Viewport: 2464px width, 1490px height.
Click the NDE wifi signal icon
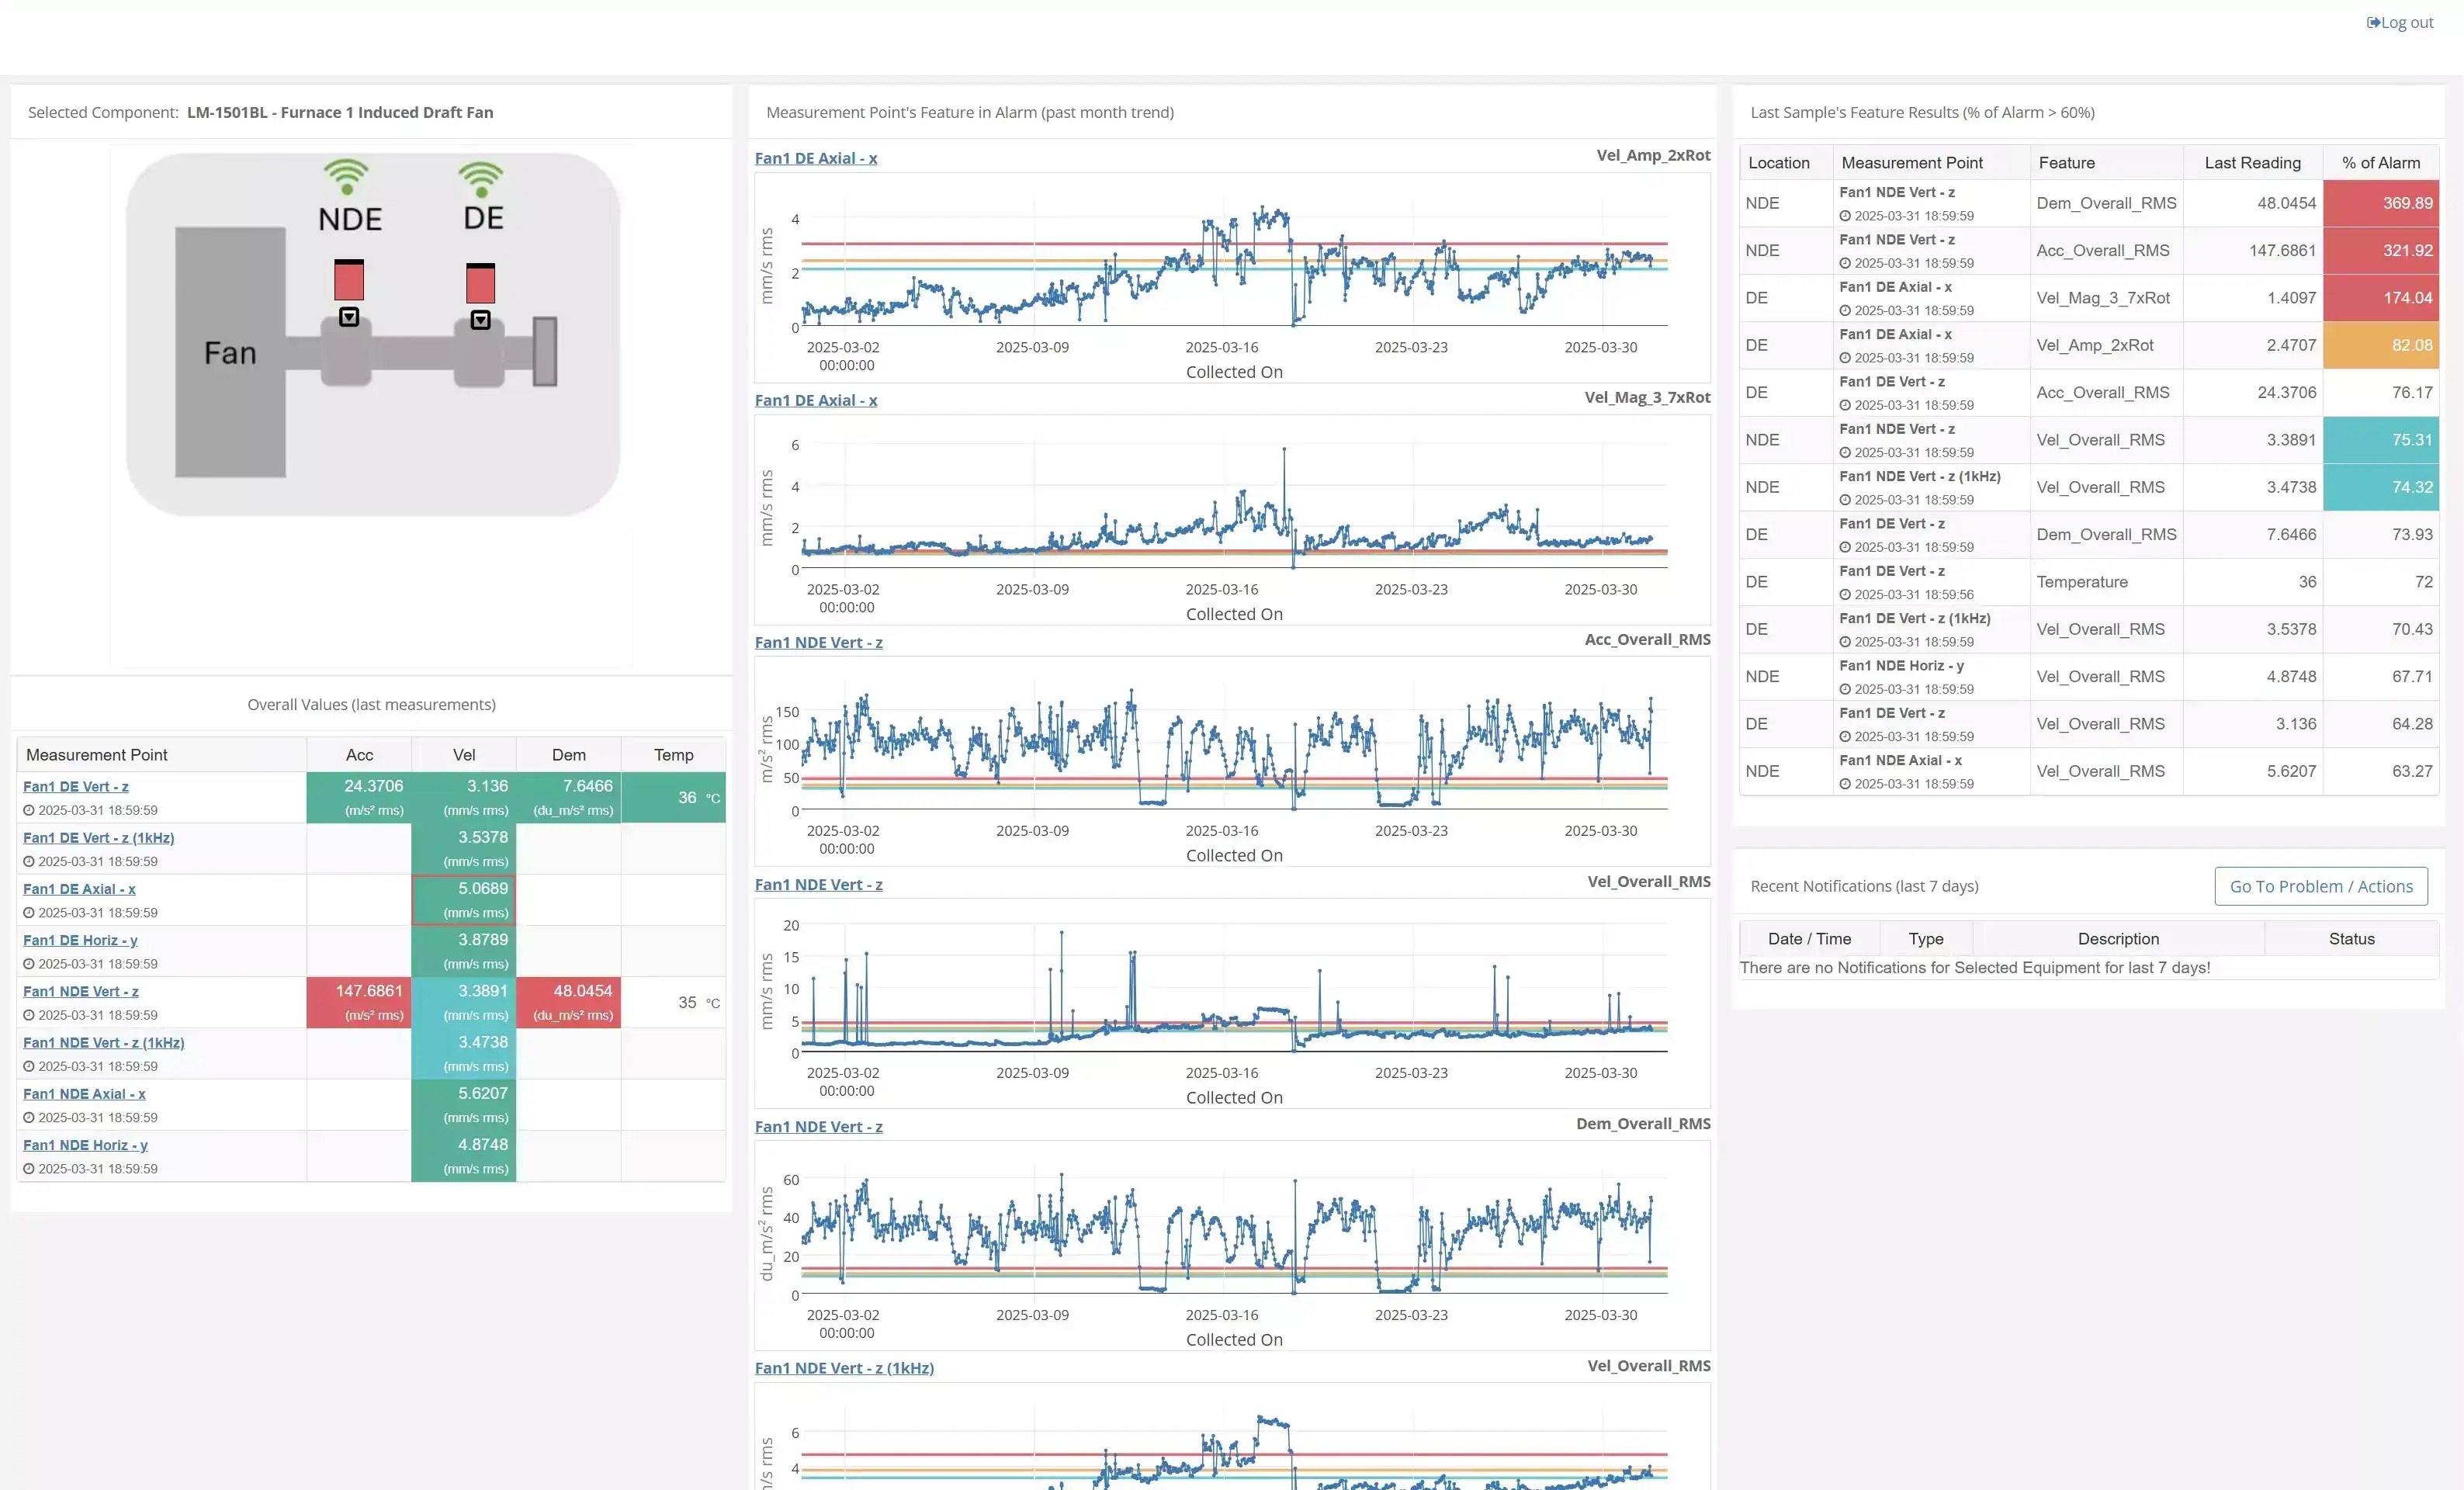346,177
